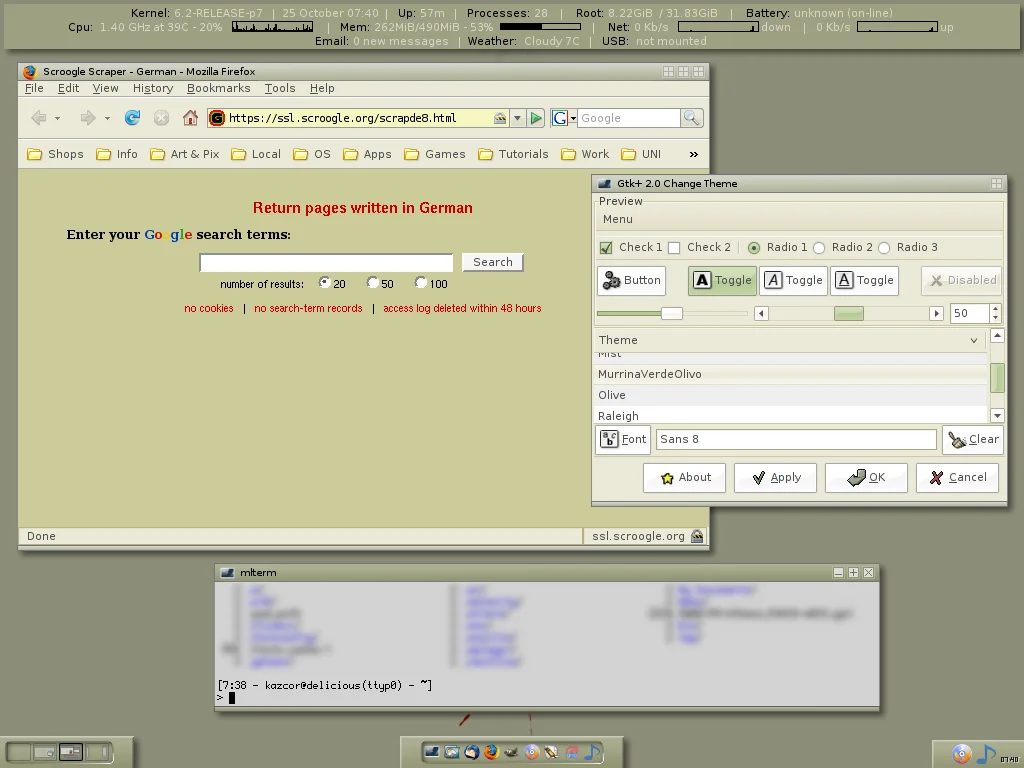Click the site icon in the URL bar

point(217,118)
